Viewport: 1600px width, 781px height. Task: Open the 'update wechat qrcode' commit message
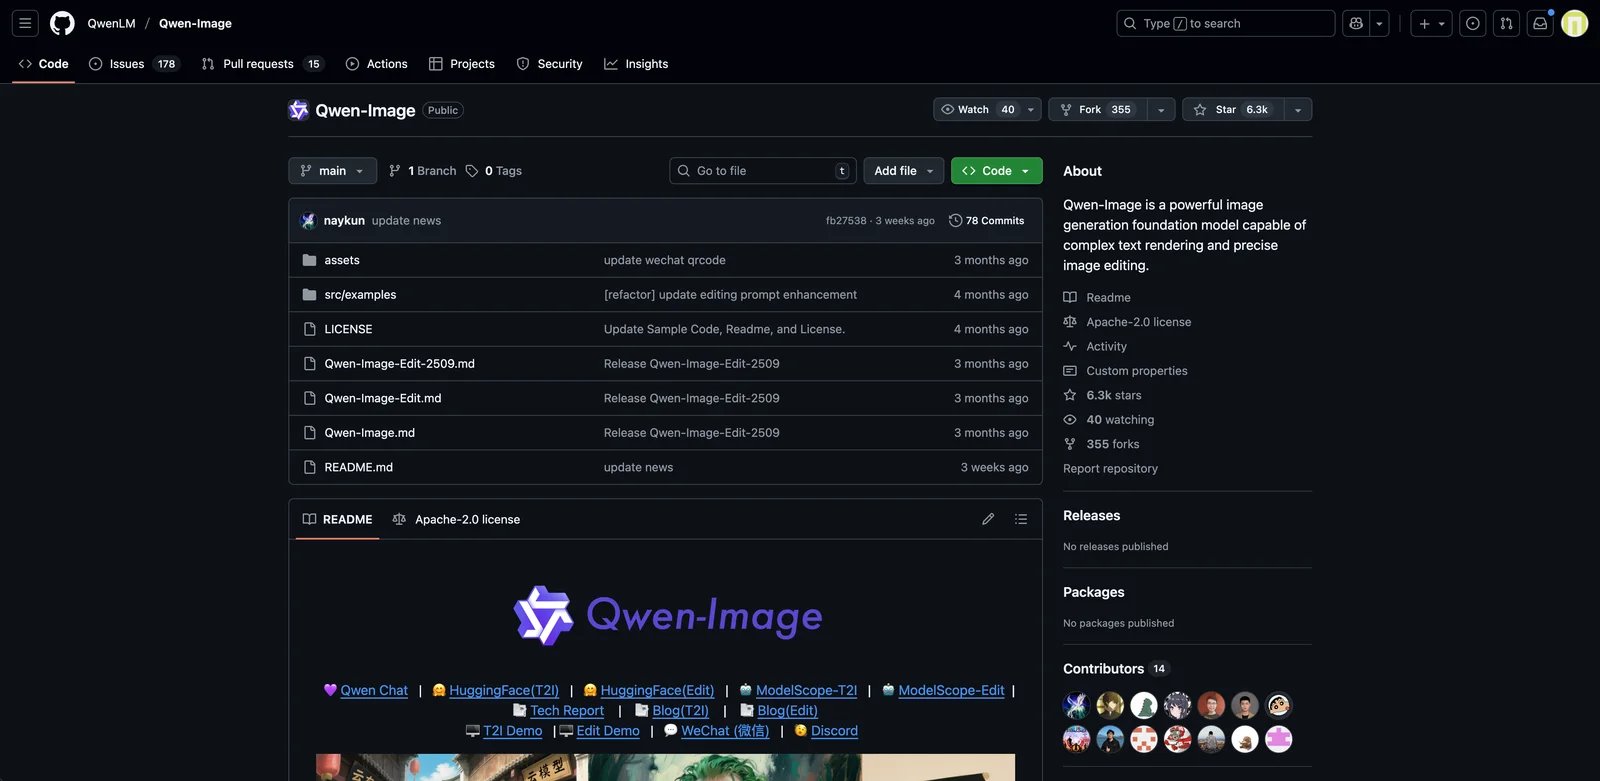click(x=665, y=260)
